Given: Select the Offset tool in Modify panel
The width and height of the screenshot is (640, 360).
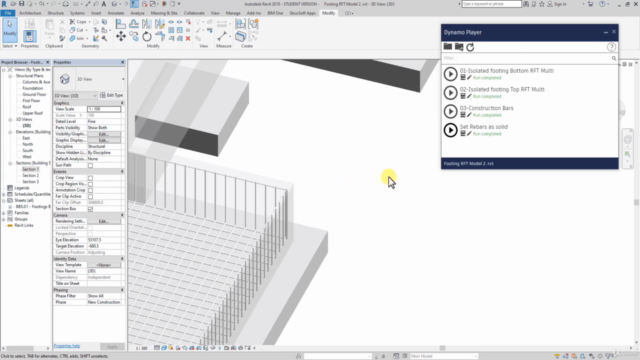Looking at the screenshot, I should (134, 24).
